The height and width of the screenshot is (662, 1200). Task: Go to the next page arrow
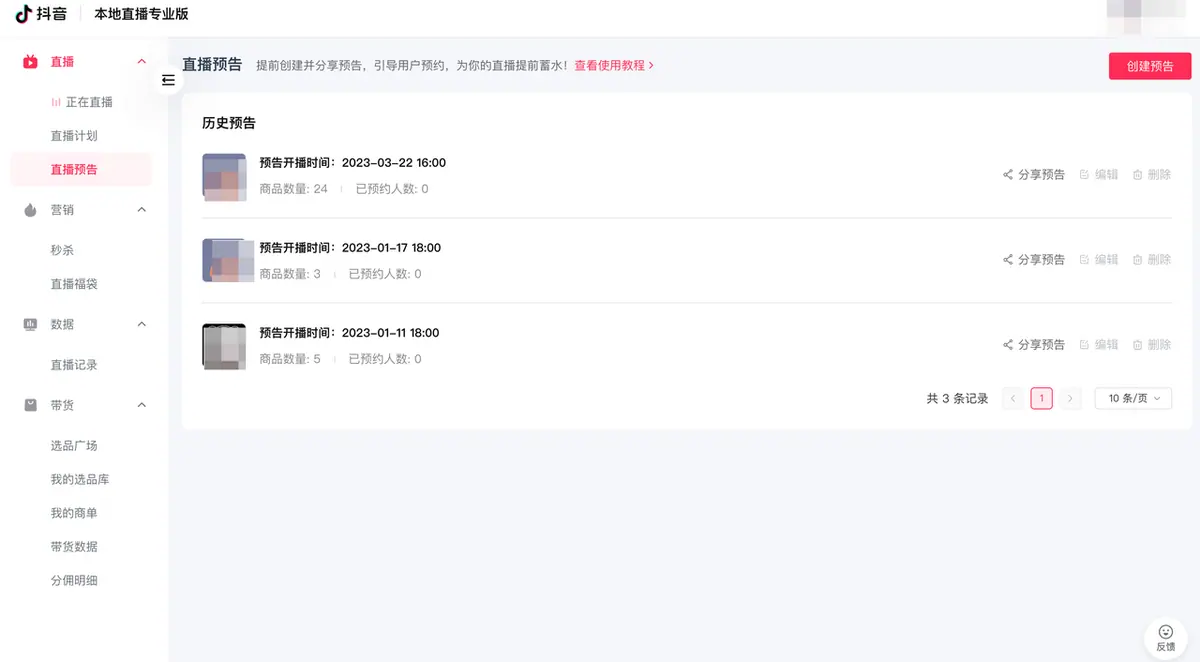point(1070,398)
